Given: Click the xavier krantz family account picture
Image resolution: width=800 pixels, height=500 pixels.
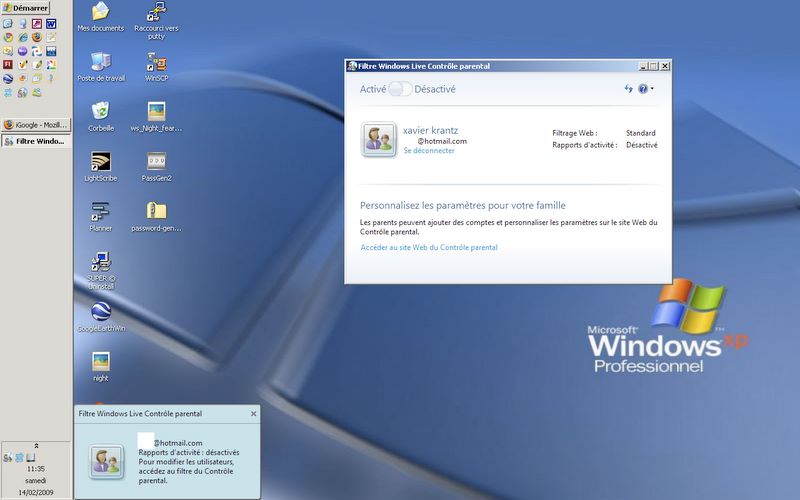Looking at the screenshot, I should coord(379,139).
